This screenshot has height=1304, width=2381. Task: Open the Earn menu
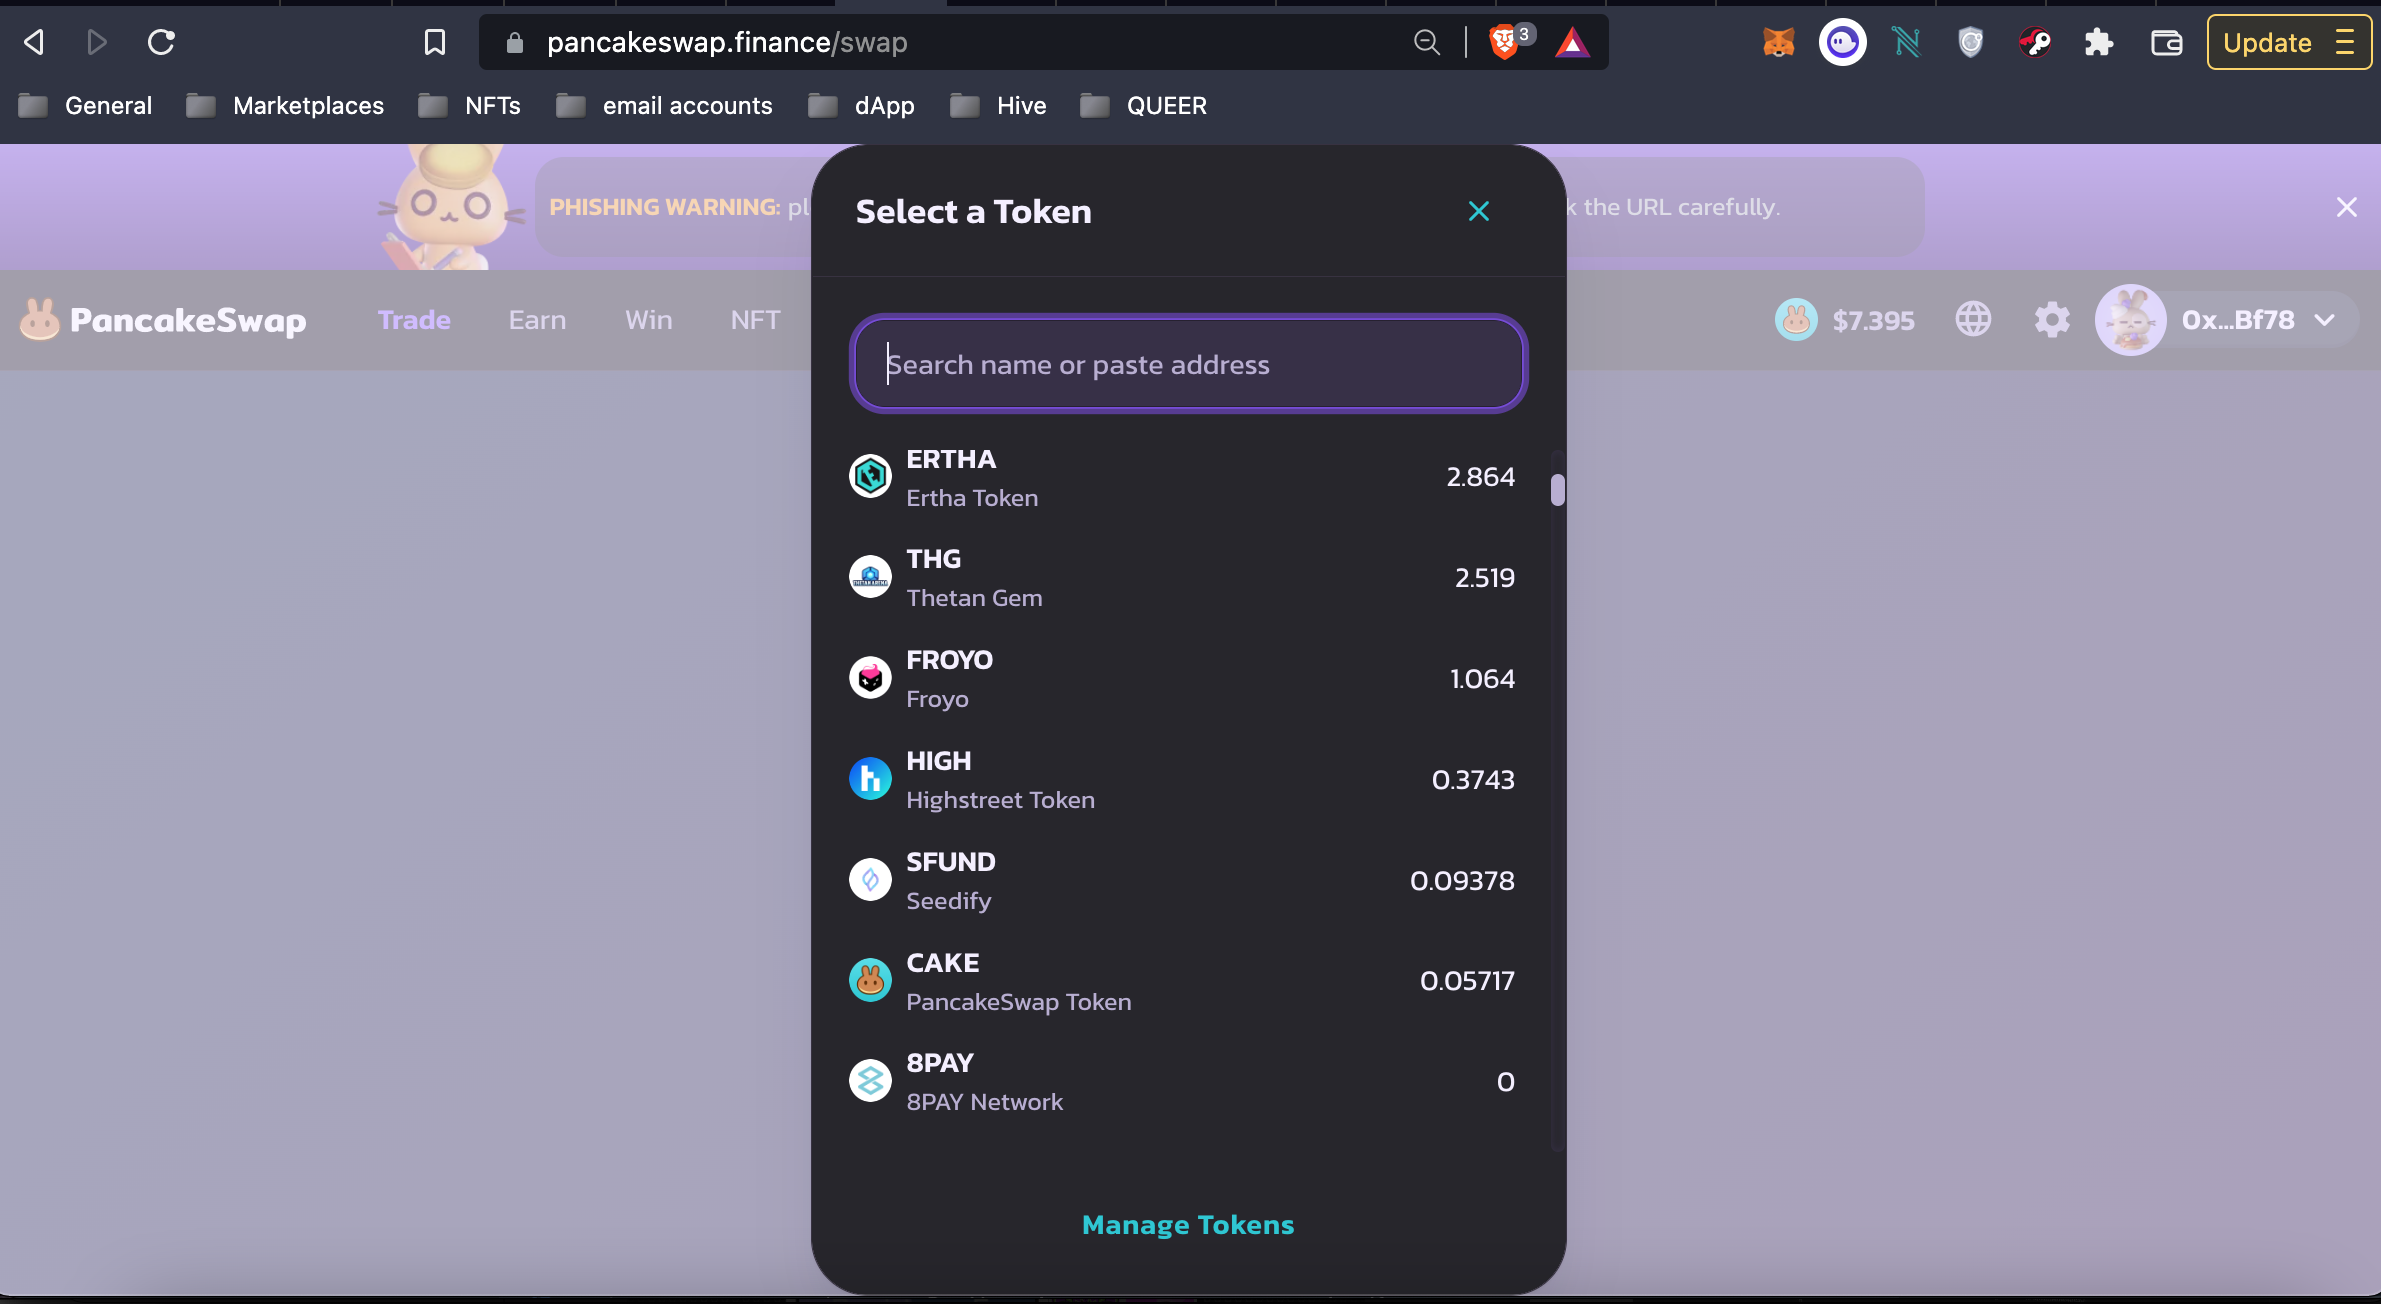[x=537, y=320]
